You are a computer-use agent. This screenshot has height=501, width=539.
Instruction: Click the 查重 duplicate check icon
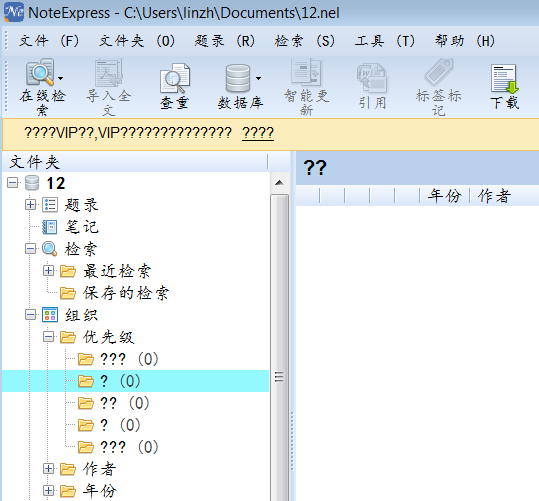175,78
